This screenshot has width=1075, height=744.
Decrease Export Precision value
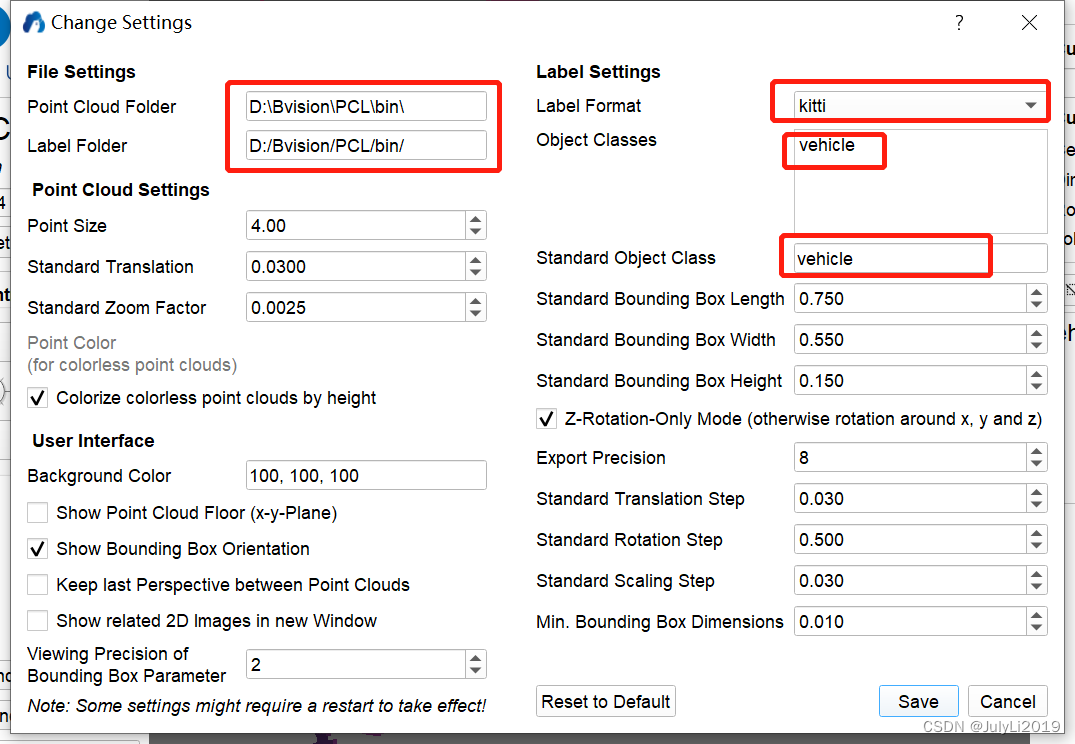pos(1036,464)
